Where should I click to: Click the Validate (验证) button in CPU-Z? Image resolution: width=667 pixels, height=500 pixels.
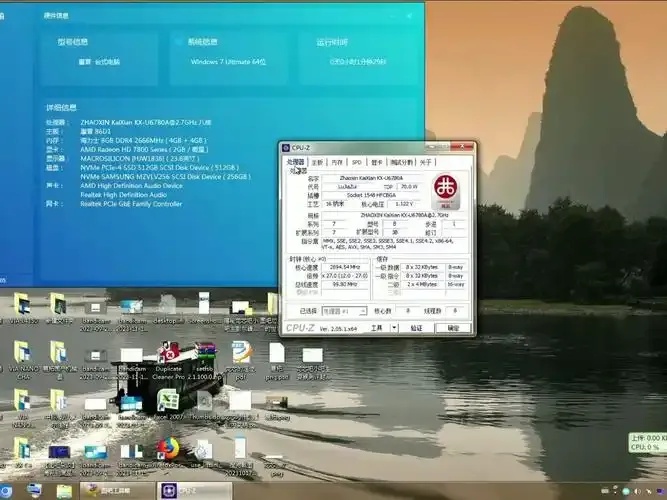pyautogui.click(x=416, y=328)
